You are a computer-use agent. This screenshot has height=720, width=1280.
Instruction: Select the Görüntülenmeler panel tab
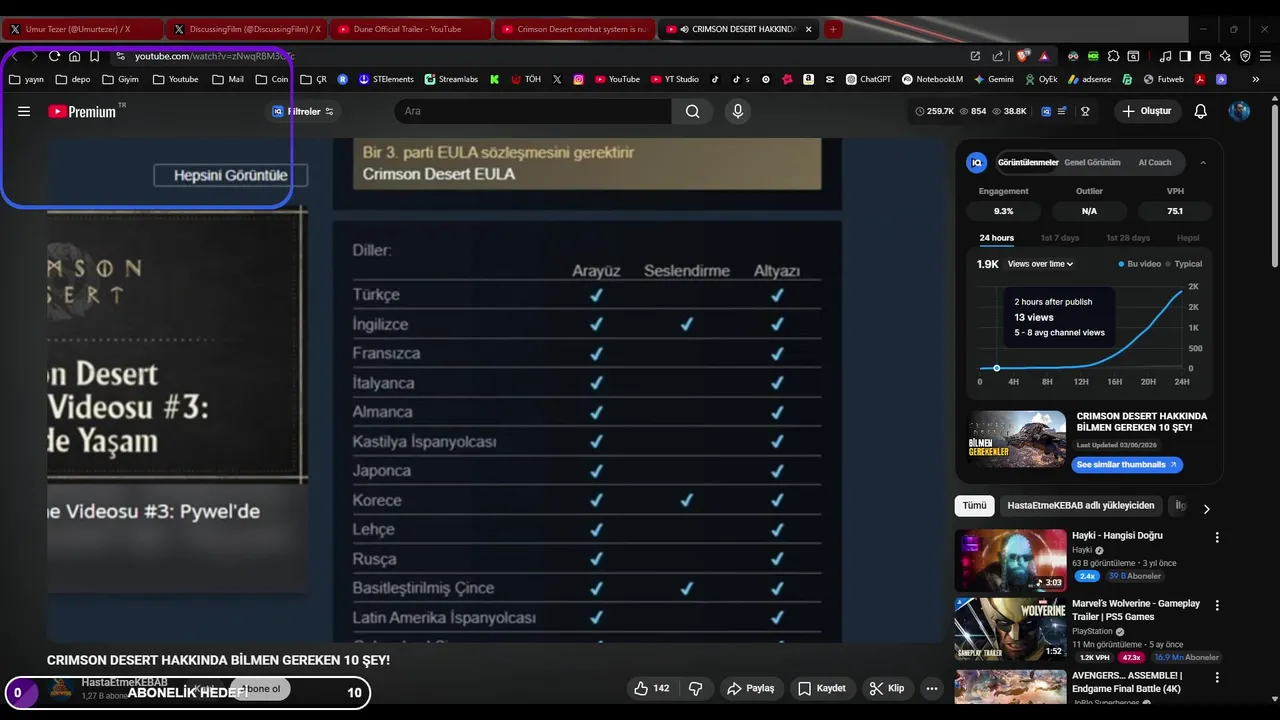pyautogui.click(x=1027, y=162)
